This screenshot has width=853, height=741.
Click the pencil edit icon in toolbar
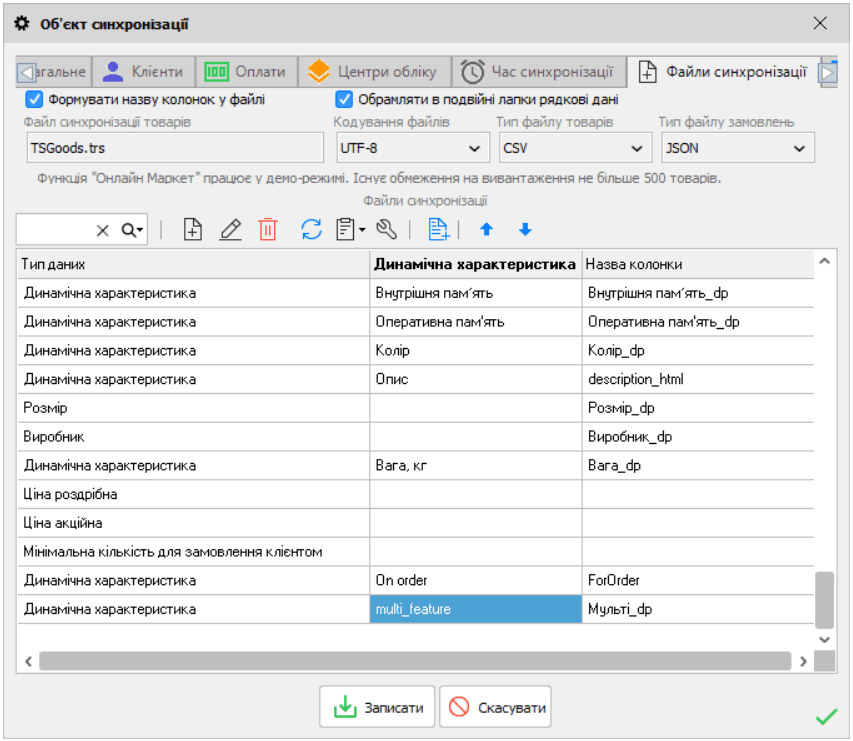(231, 230)
